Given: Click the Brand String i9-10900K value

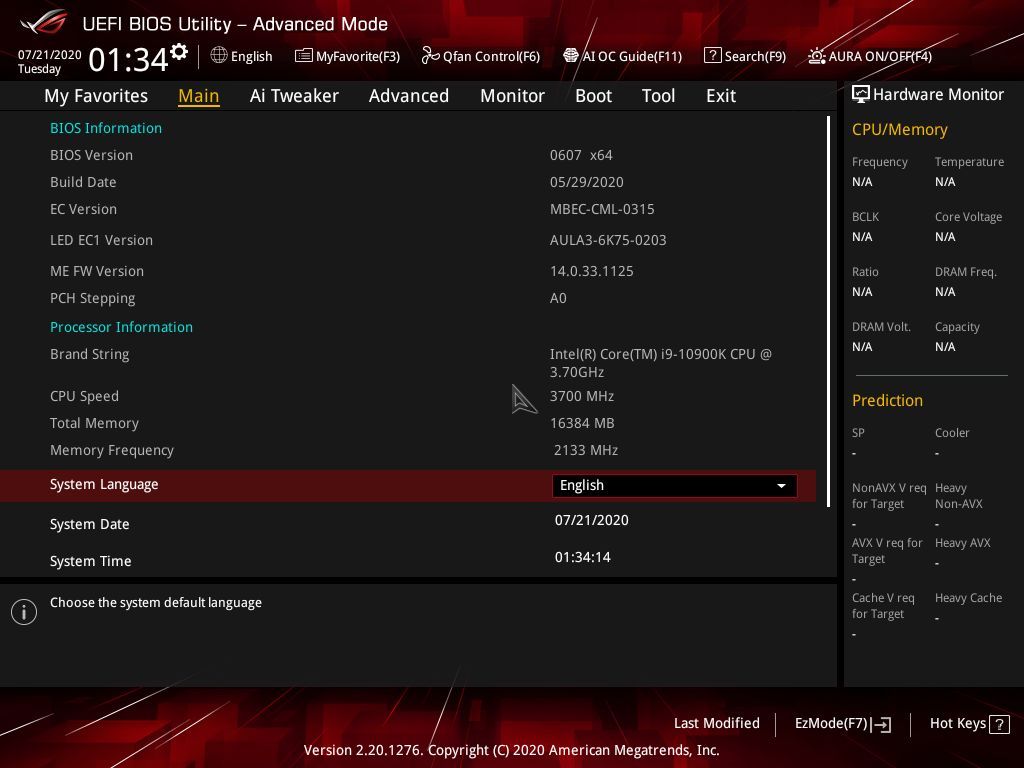Looking at the screenshot, I should (661, 363).
